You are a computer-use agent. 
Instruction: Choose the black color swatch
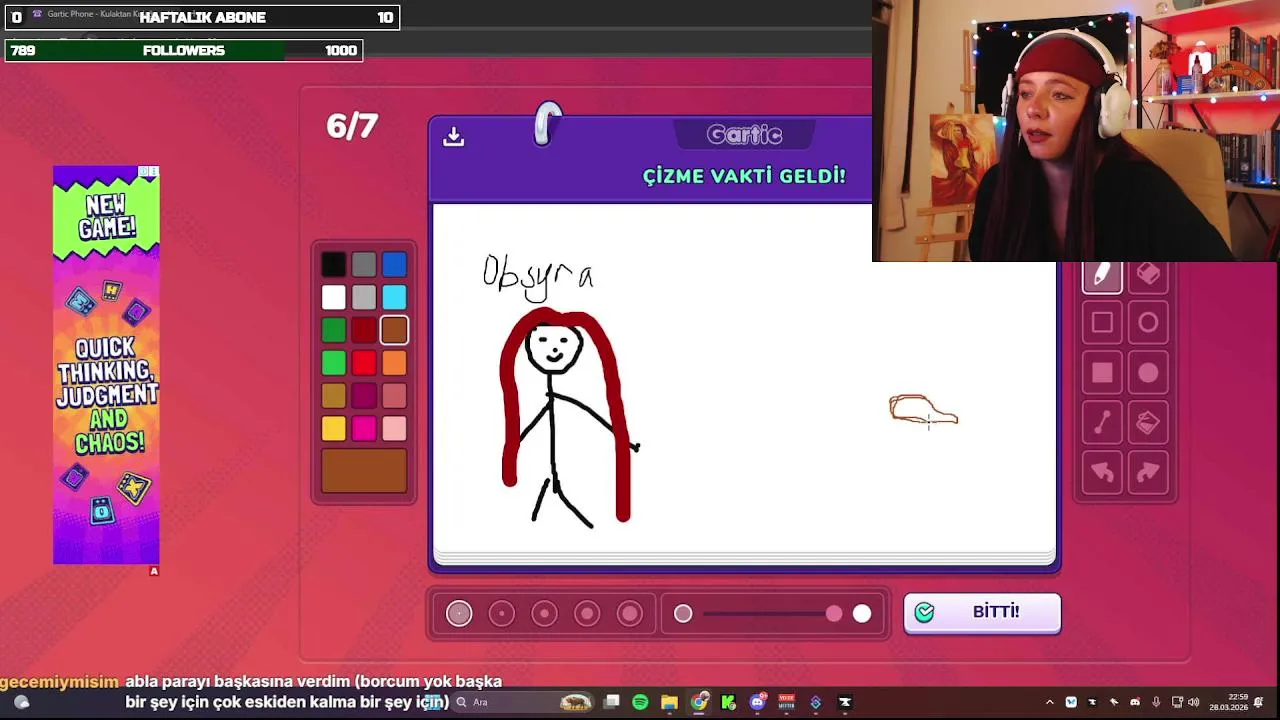pyautogui.click(x=334, y=264)
